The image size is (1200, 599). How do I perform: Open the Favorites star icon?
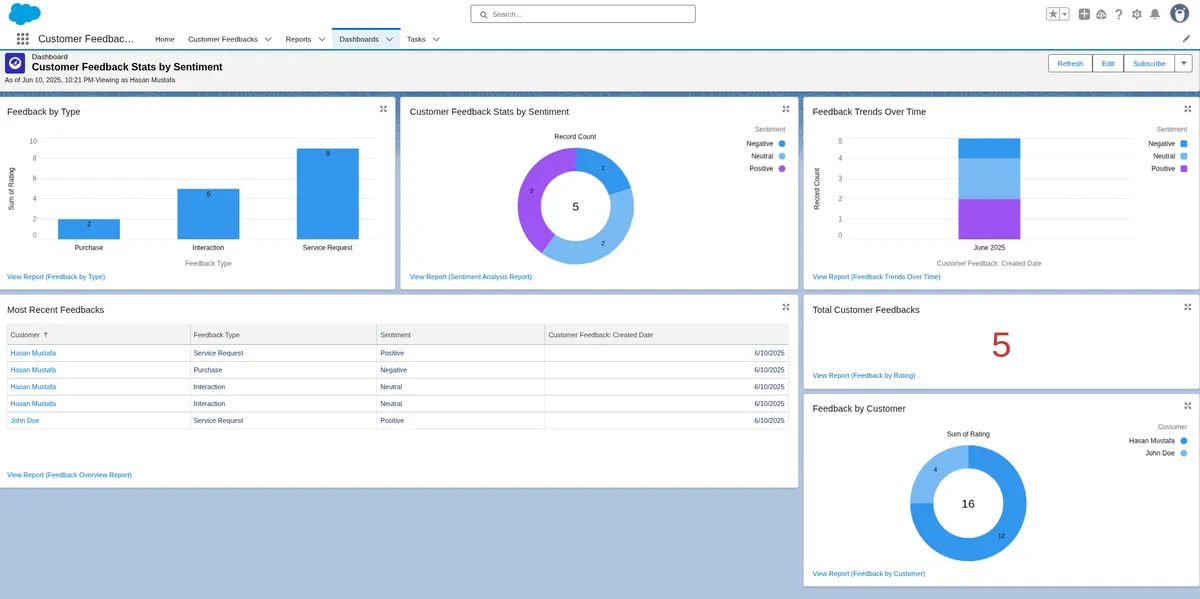pos(1053,14)
